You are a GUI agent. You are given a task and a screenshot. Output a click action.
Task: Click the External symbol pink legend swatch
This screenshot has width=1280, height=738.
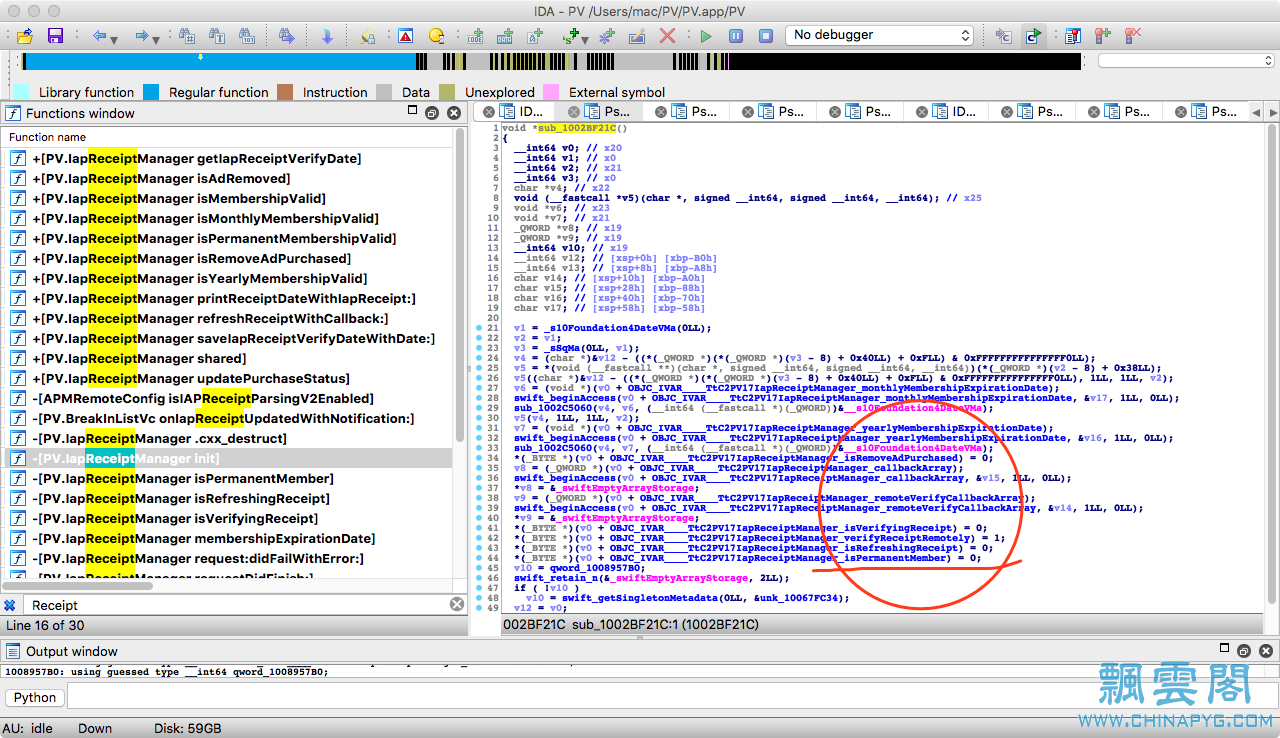tap(551, 92)
